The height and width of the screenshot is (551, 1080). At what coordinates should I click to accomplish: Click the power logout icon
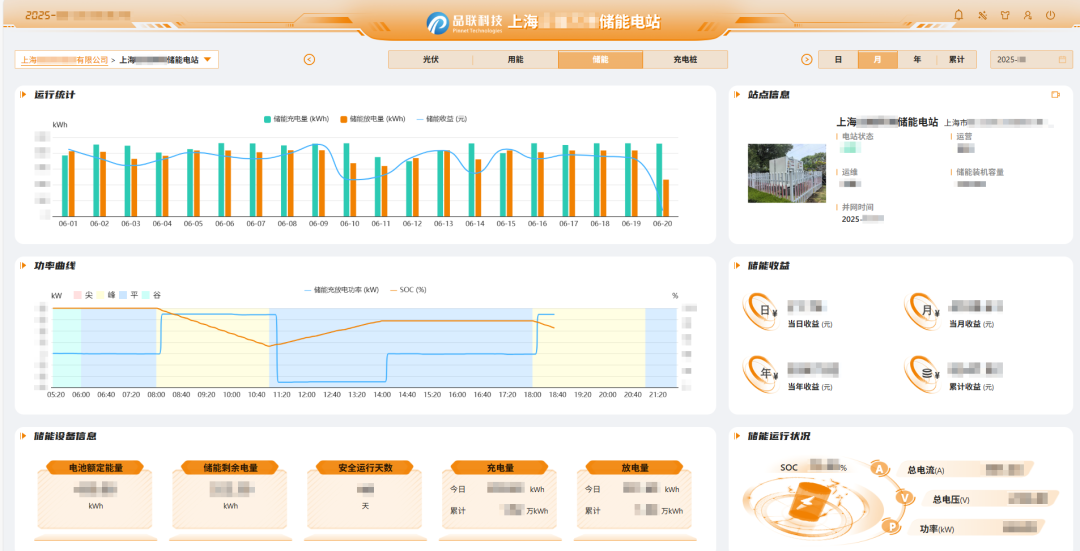(1050, 15)
